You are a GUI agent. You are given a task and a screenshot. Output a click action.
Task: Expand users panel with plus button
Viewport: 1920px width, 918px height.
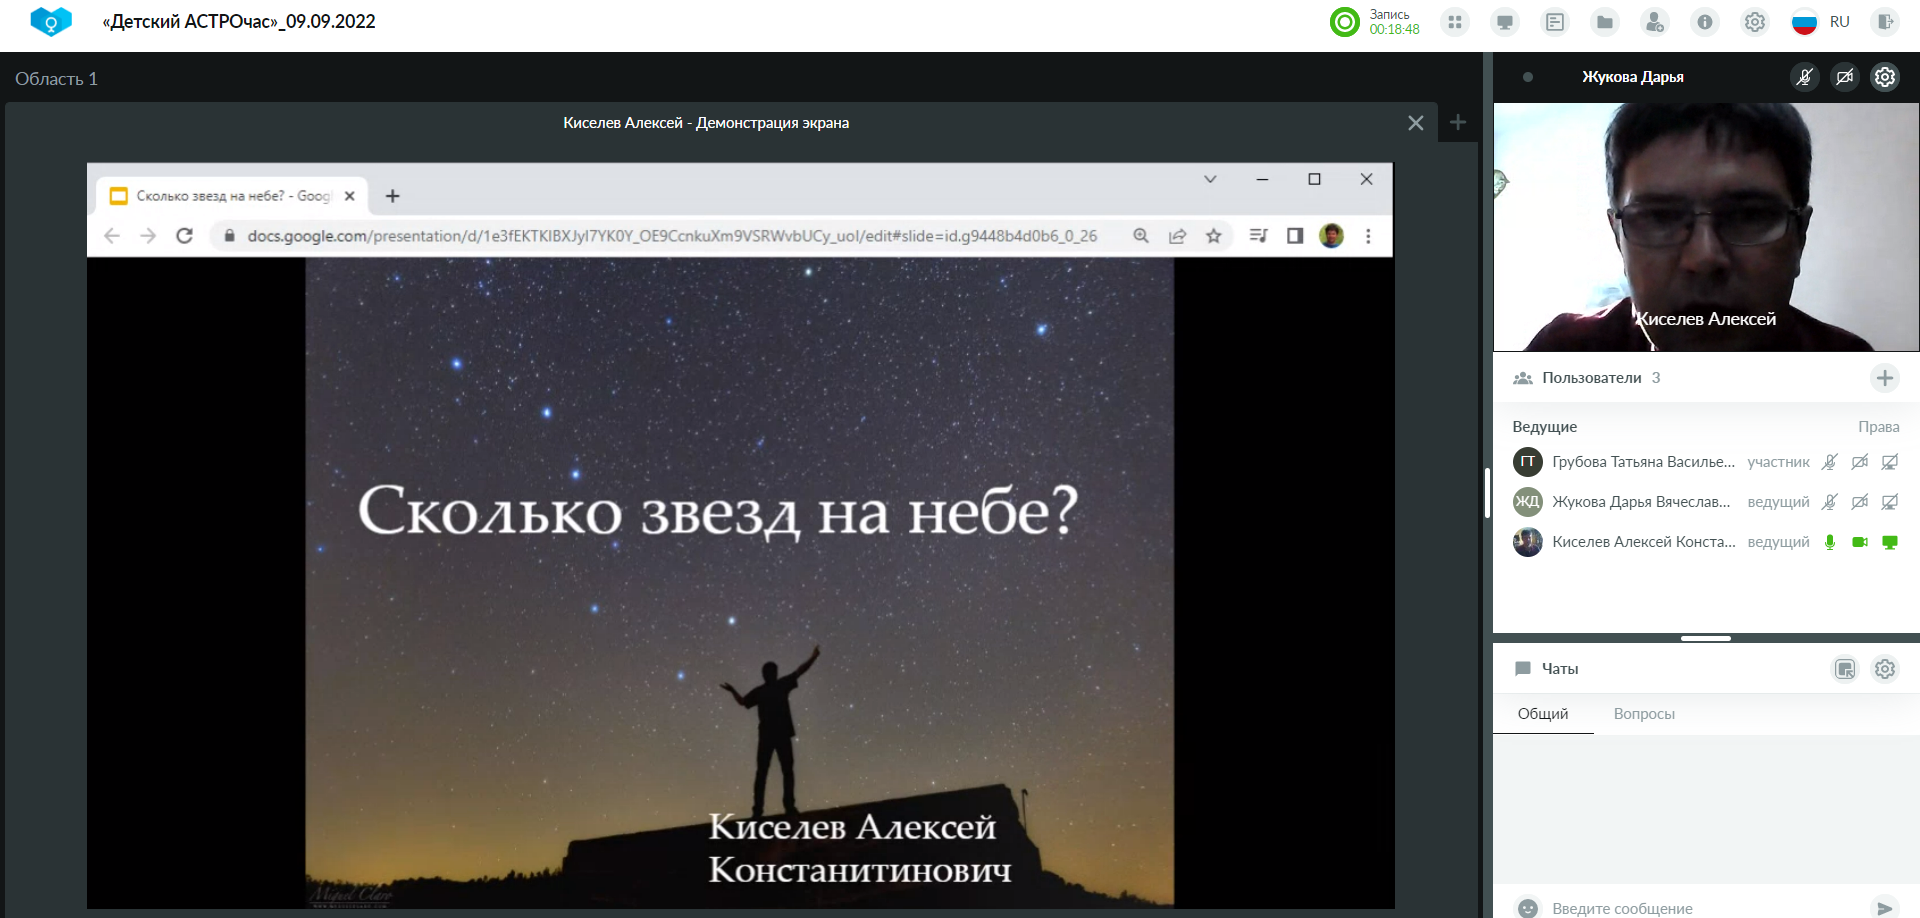tap(1885, 378)
